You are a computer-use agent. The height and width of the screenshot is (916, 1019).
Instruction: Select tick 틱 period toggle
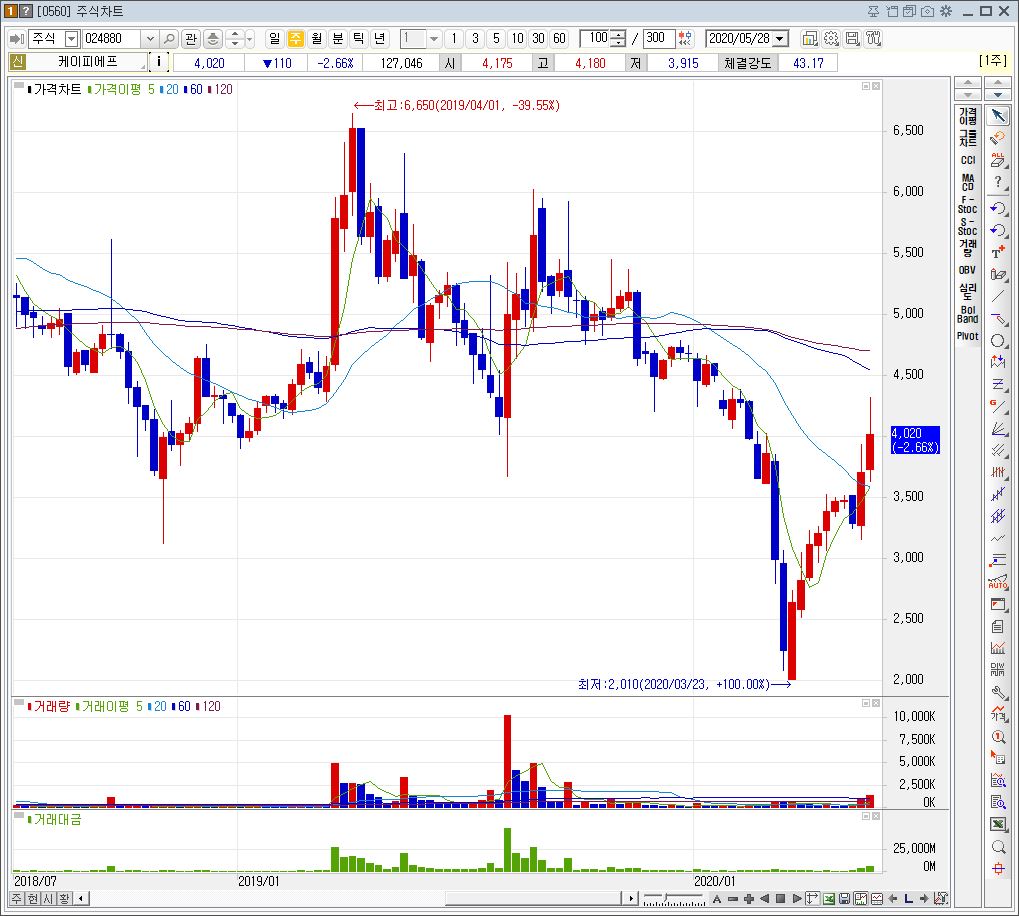coord(358,39)
